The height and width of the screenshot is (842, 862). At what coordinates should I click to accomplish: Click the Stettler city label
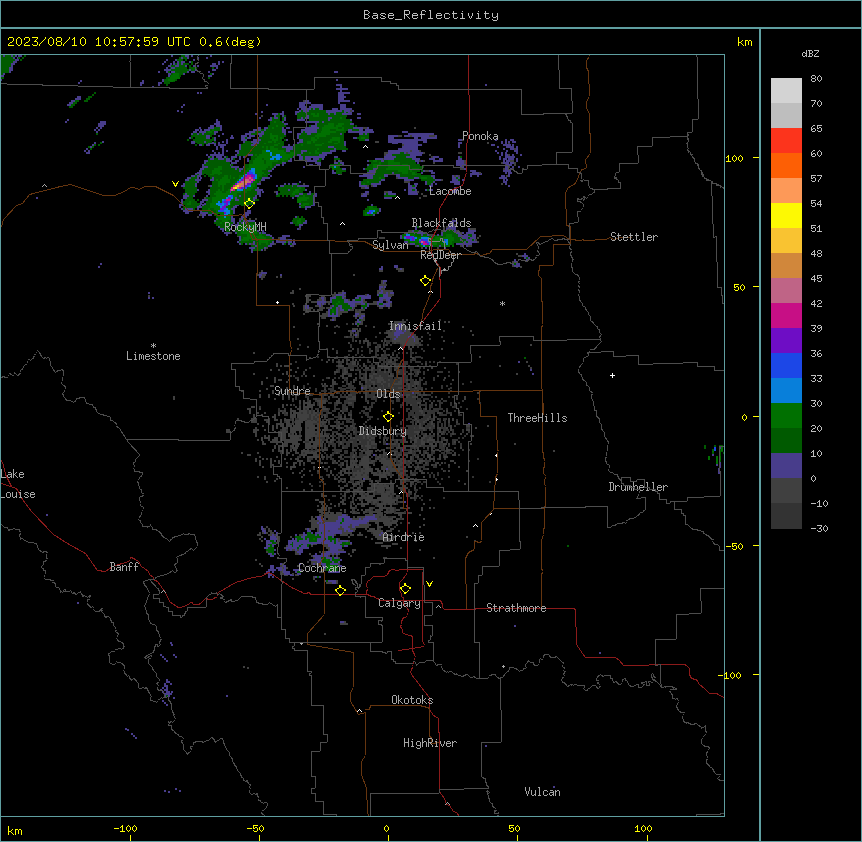[634, 237]
